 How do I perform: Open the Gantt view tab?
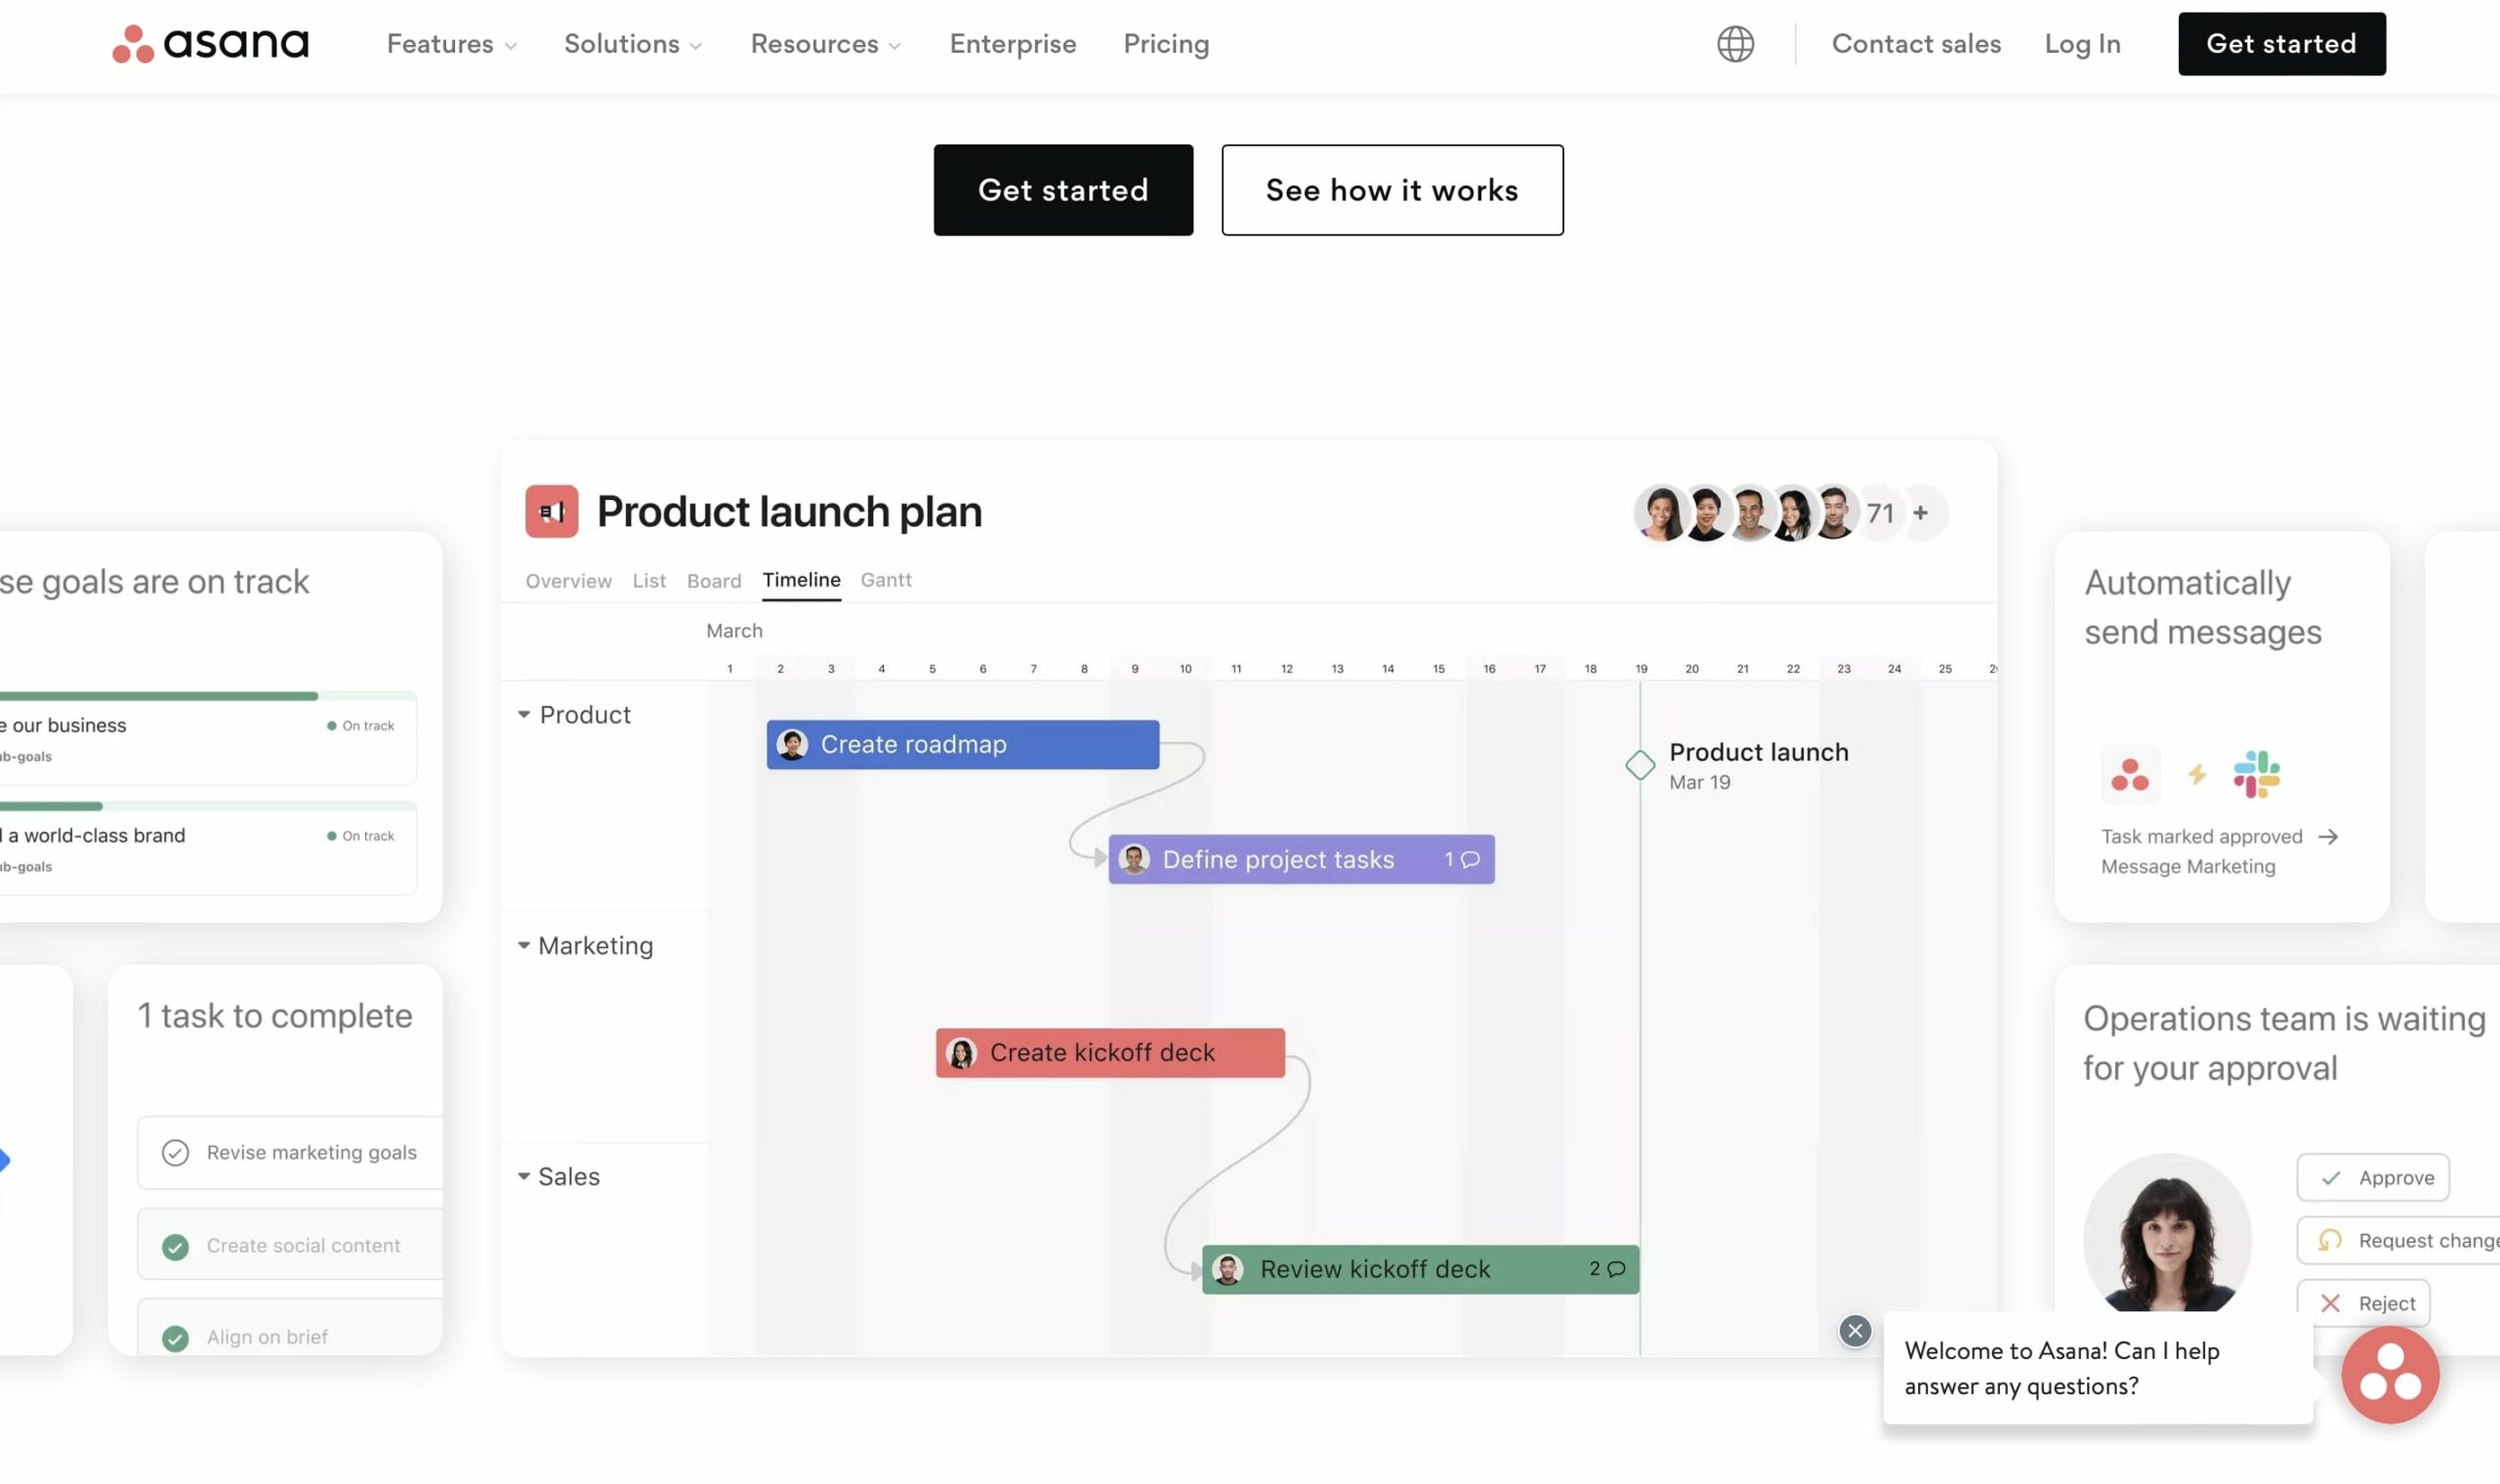(x=886, y=580)
